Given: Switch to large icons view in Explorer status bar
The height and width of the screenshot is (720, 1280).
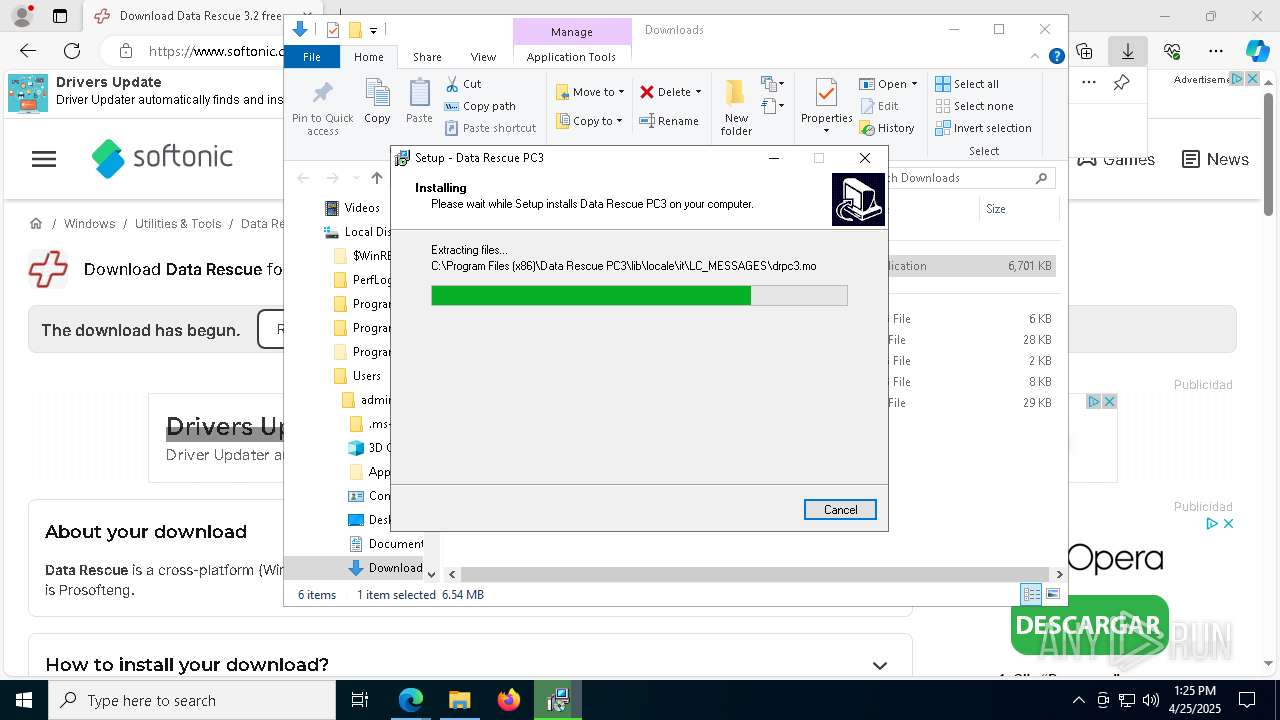Looking at the screenshot, I should click(x=1052, y=594).
